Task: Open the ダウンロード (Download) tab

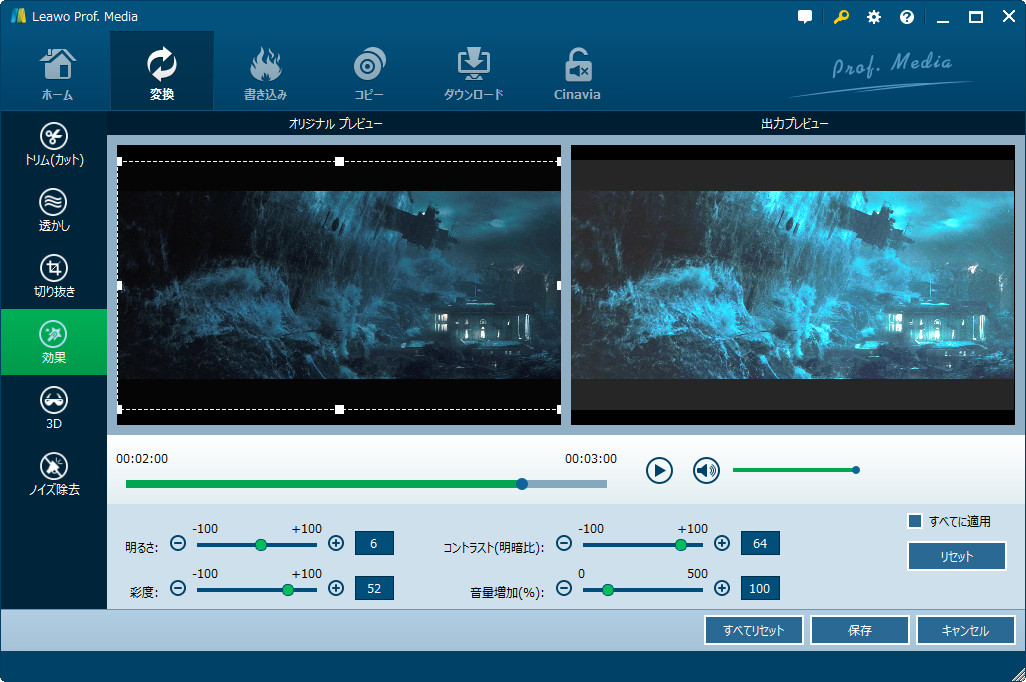Action: [473, 73]
